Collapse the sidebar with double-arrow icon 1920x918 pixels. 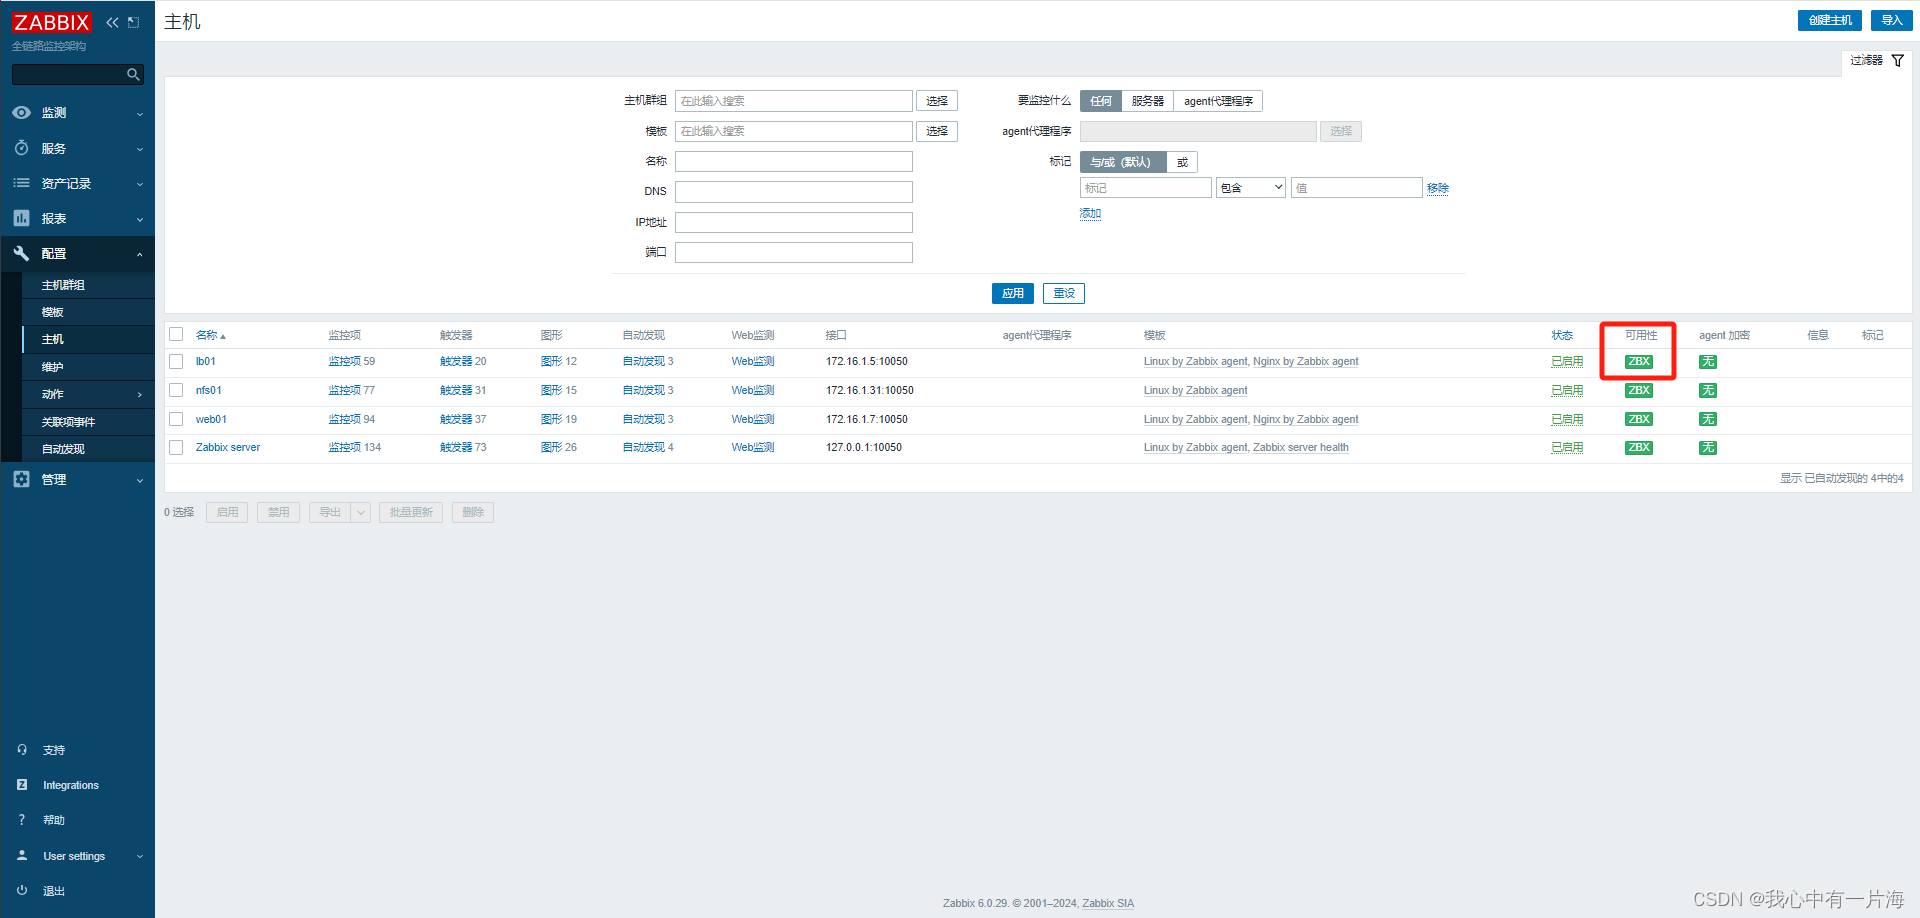tap(112, 22)
